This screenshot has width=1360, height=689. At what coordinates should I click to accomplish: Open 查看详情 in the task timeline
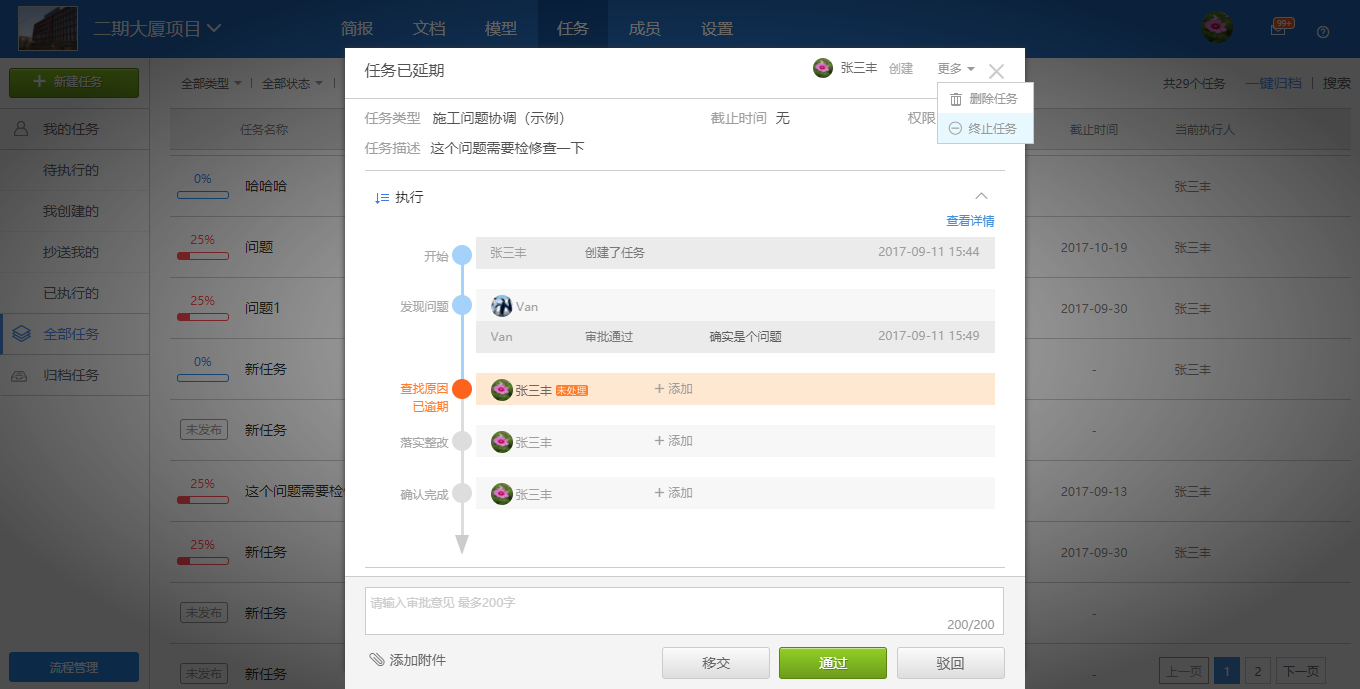click(969, 220)
